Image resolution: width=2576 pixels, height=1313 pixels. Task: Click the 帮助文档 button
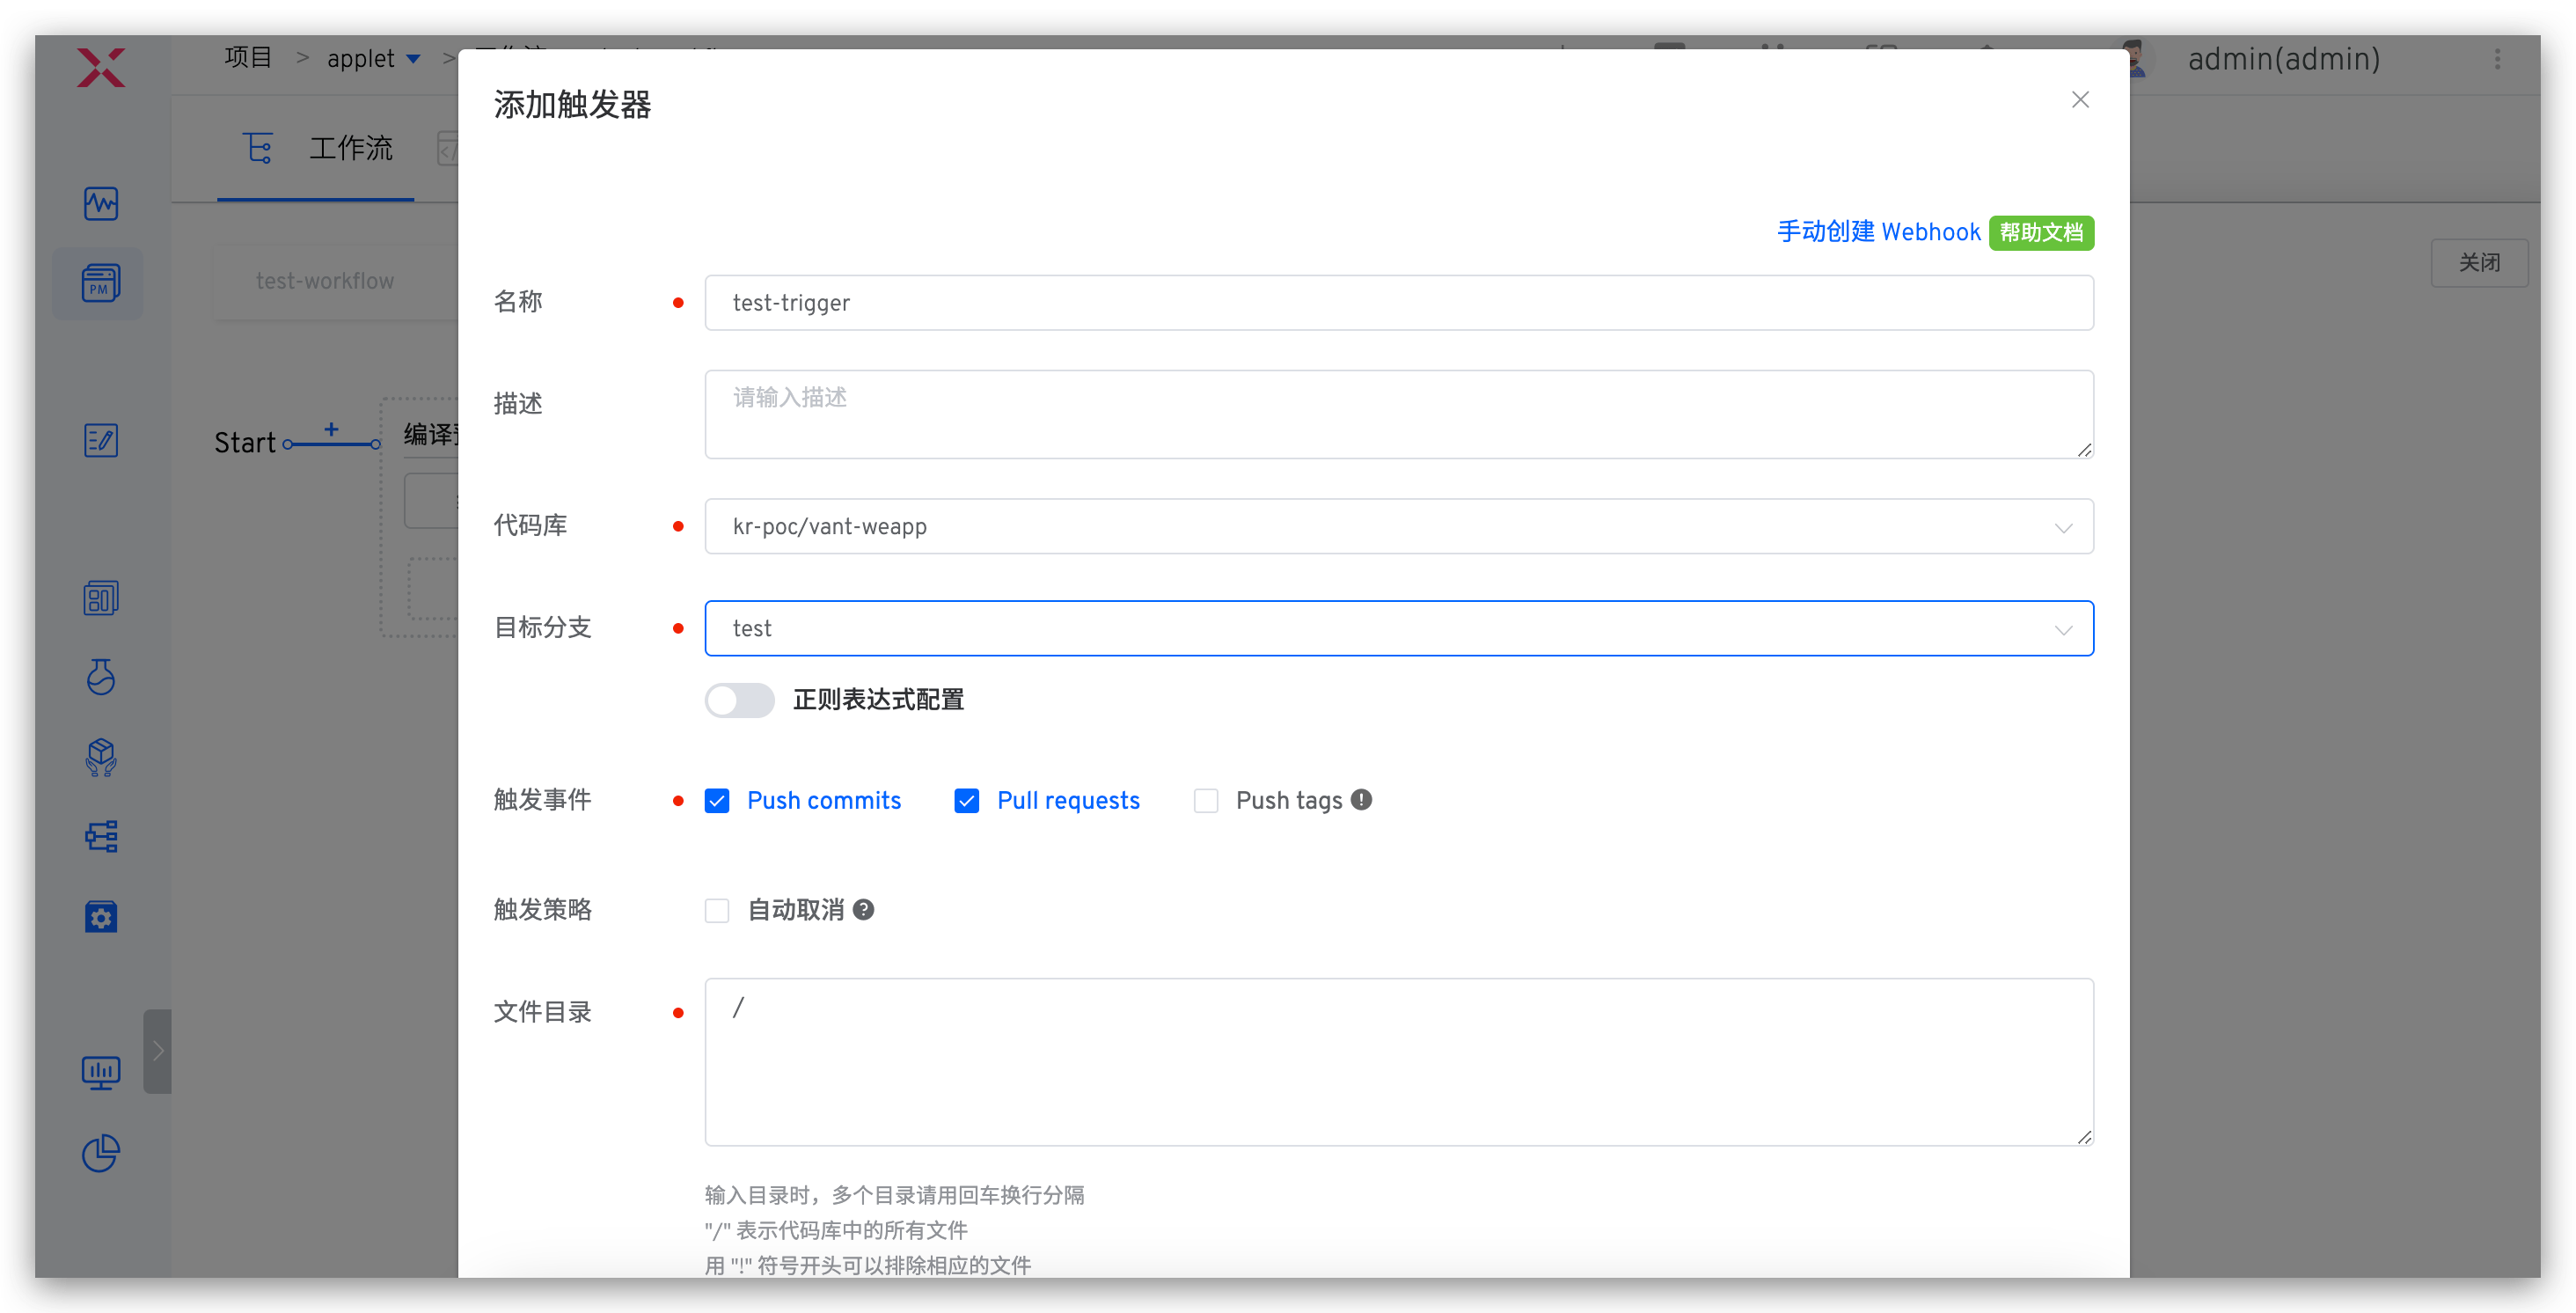[x=2040, y=232]
